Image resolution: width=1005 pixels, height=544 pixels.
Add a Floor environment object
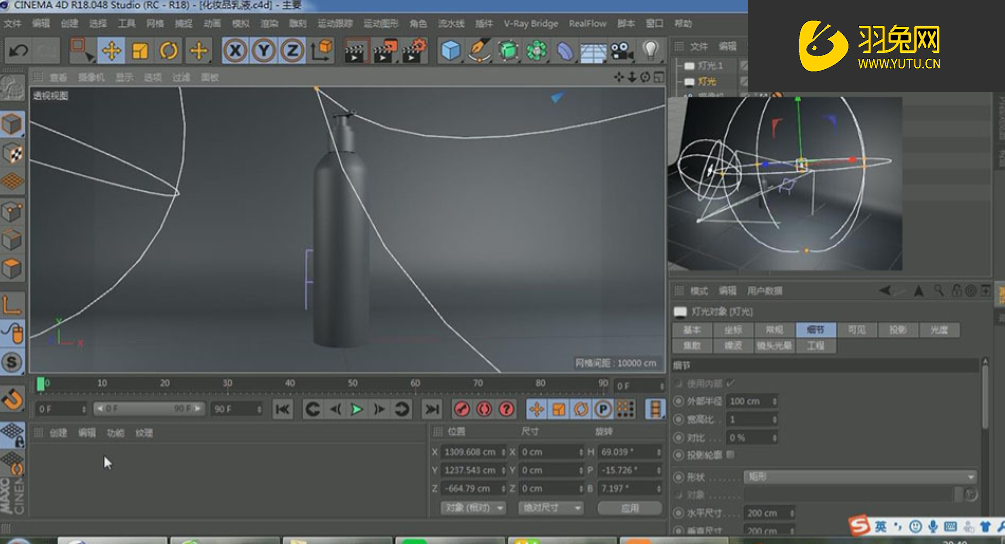point(593,51)
